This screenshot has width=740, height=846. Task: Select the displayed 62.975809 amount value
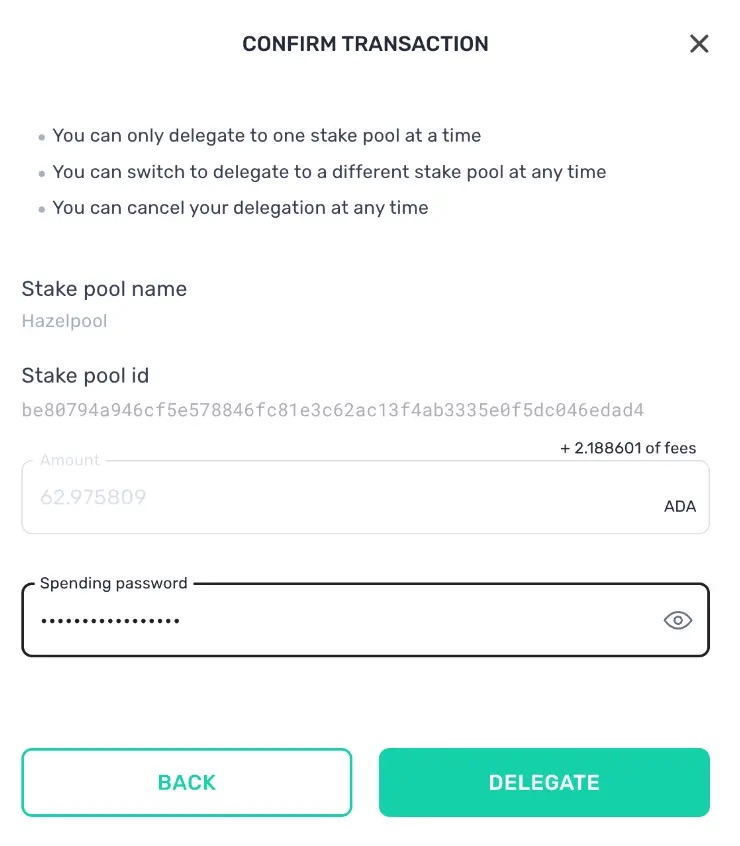tap(93, 497)
